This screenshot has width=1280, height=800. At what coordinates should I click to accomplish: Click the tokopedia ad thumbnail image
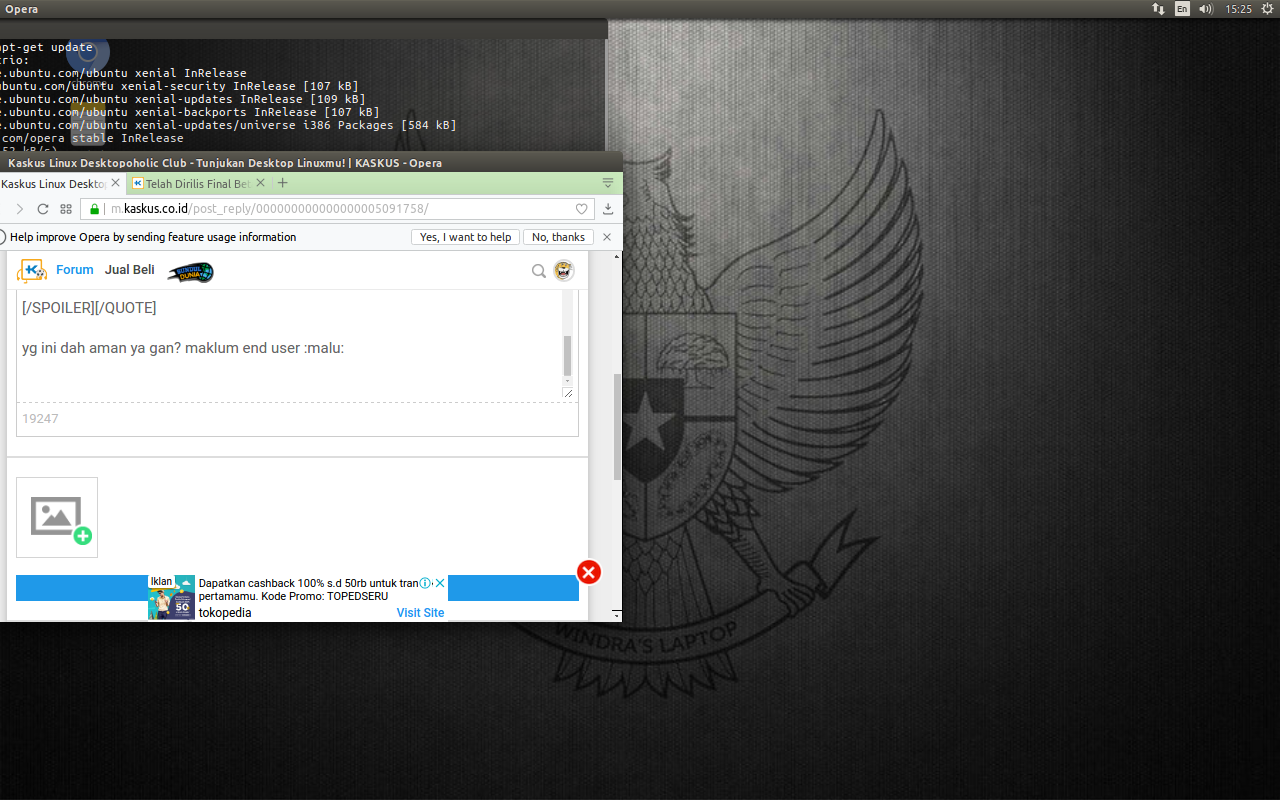[x=171, y=597]
